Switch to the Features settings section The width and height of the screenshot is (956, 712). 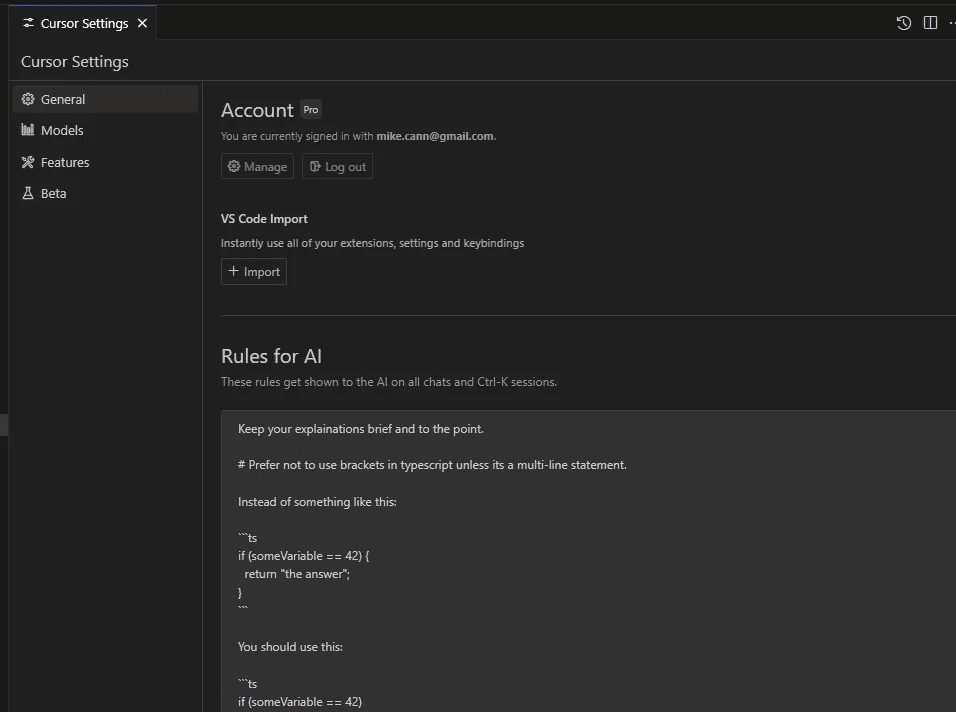[65, 162]
